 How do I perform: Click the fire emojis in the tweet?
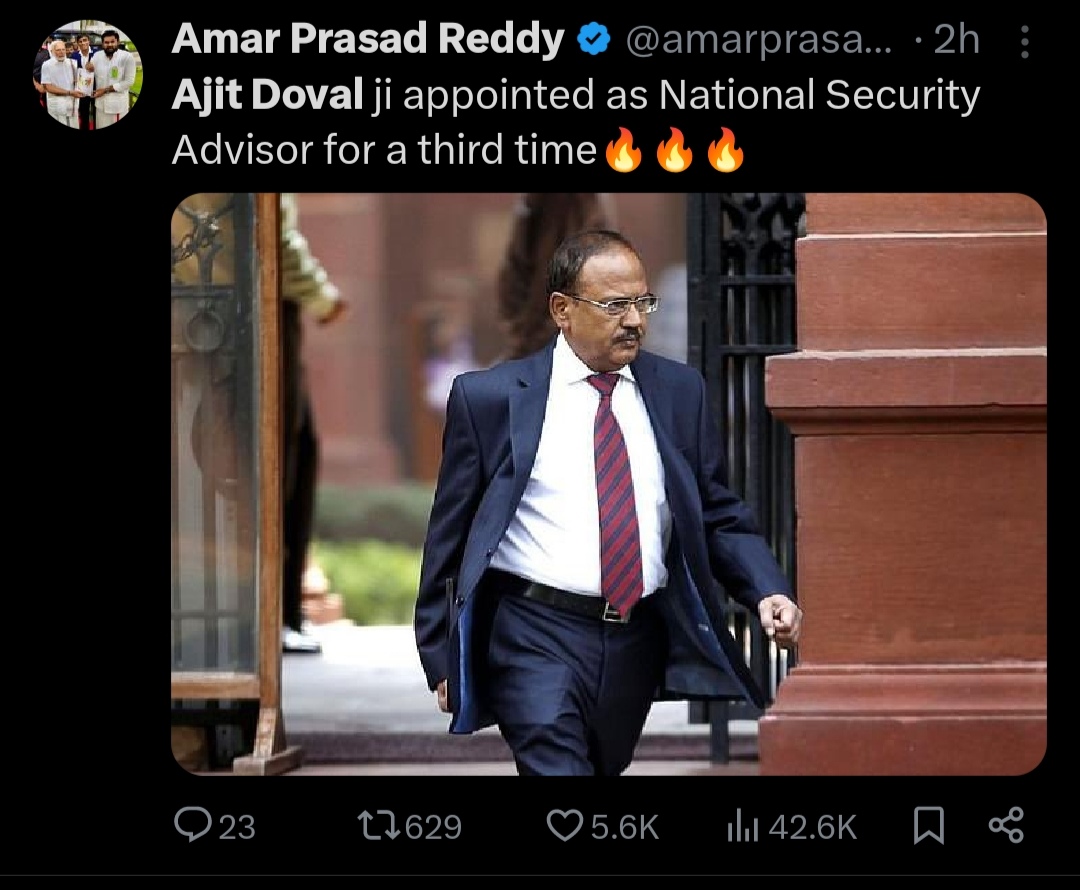pos(674,149)
